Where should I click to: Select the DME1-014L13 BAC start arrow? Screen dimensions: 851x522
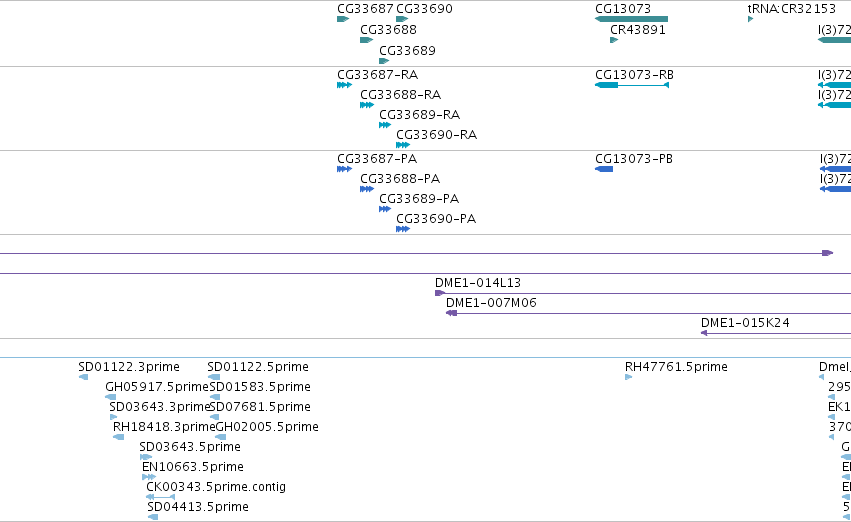click(x=440, y=294)
